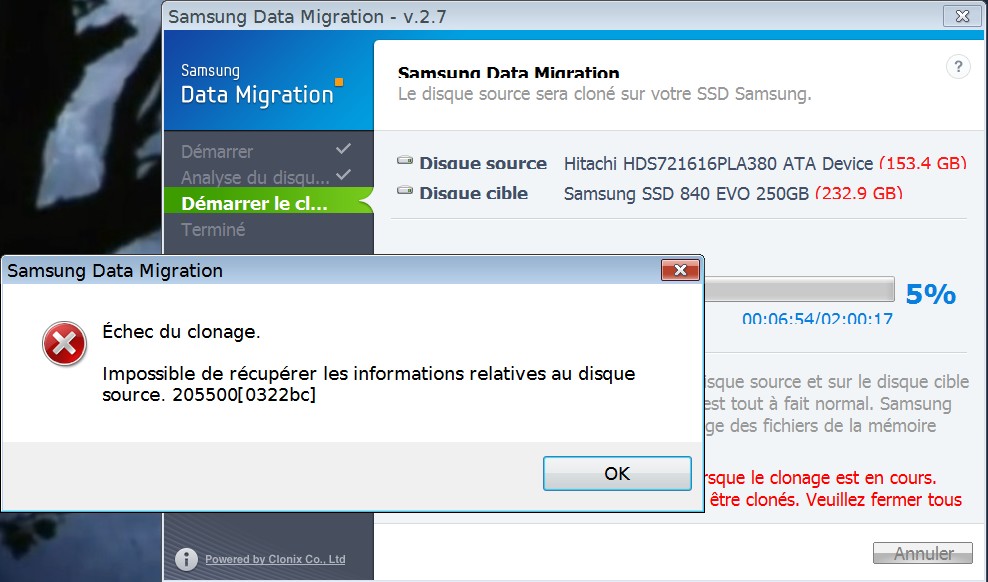Click the Annuler button
The width and height of the screenshot is (988, 582).
point(923,553)
